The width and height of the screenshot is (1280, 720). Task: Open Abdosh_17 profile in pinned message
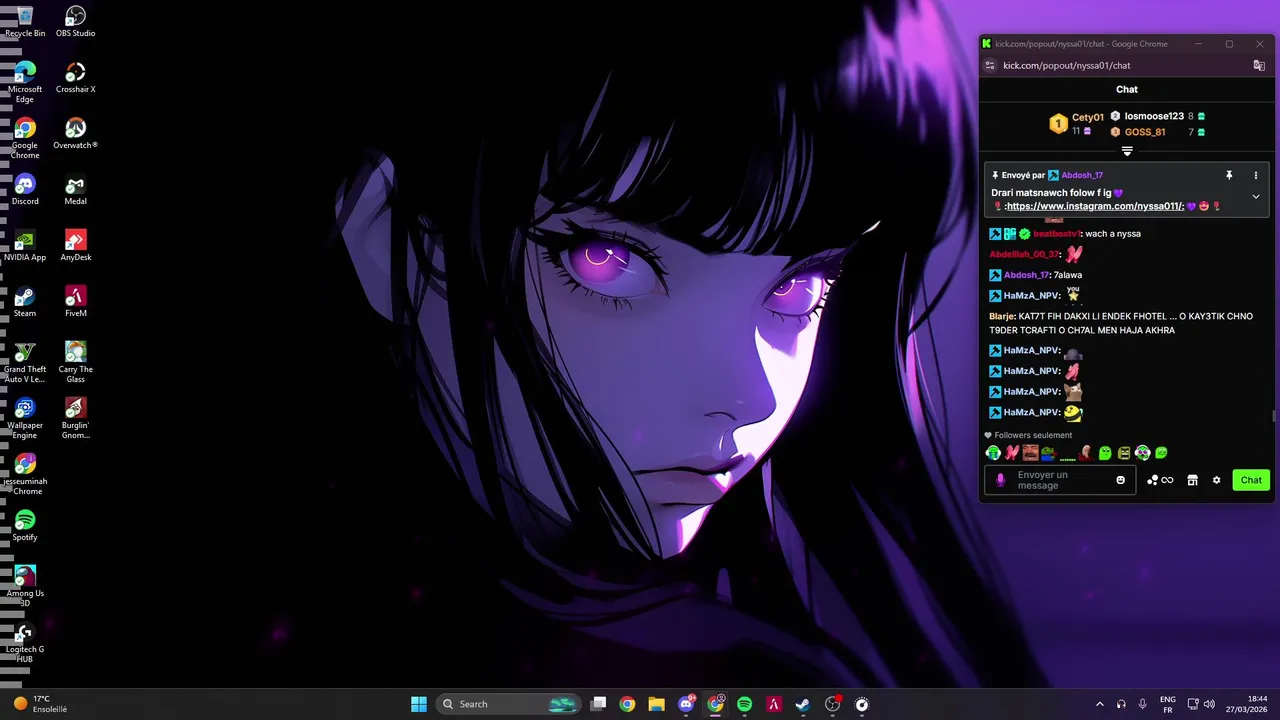click(x=1082, y=175)
